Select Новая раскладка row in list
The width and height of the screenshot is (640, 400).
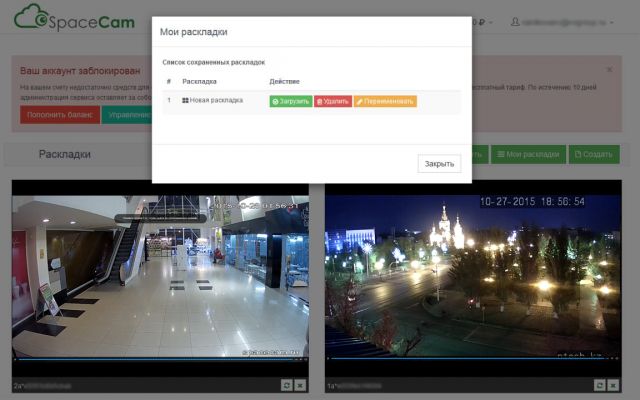(x=215, y=101)
